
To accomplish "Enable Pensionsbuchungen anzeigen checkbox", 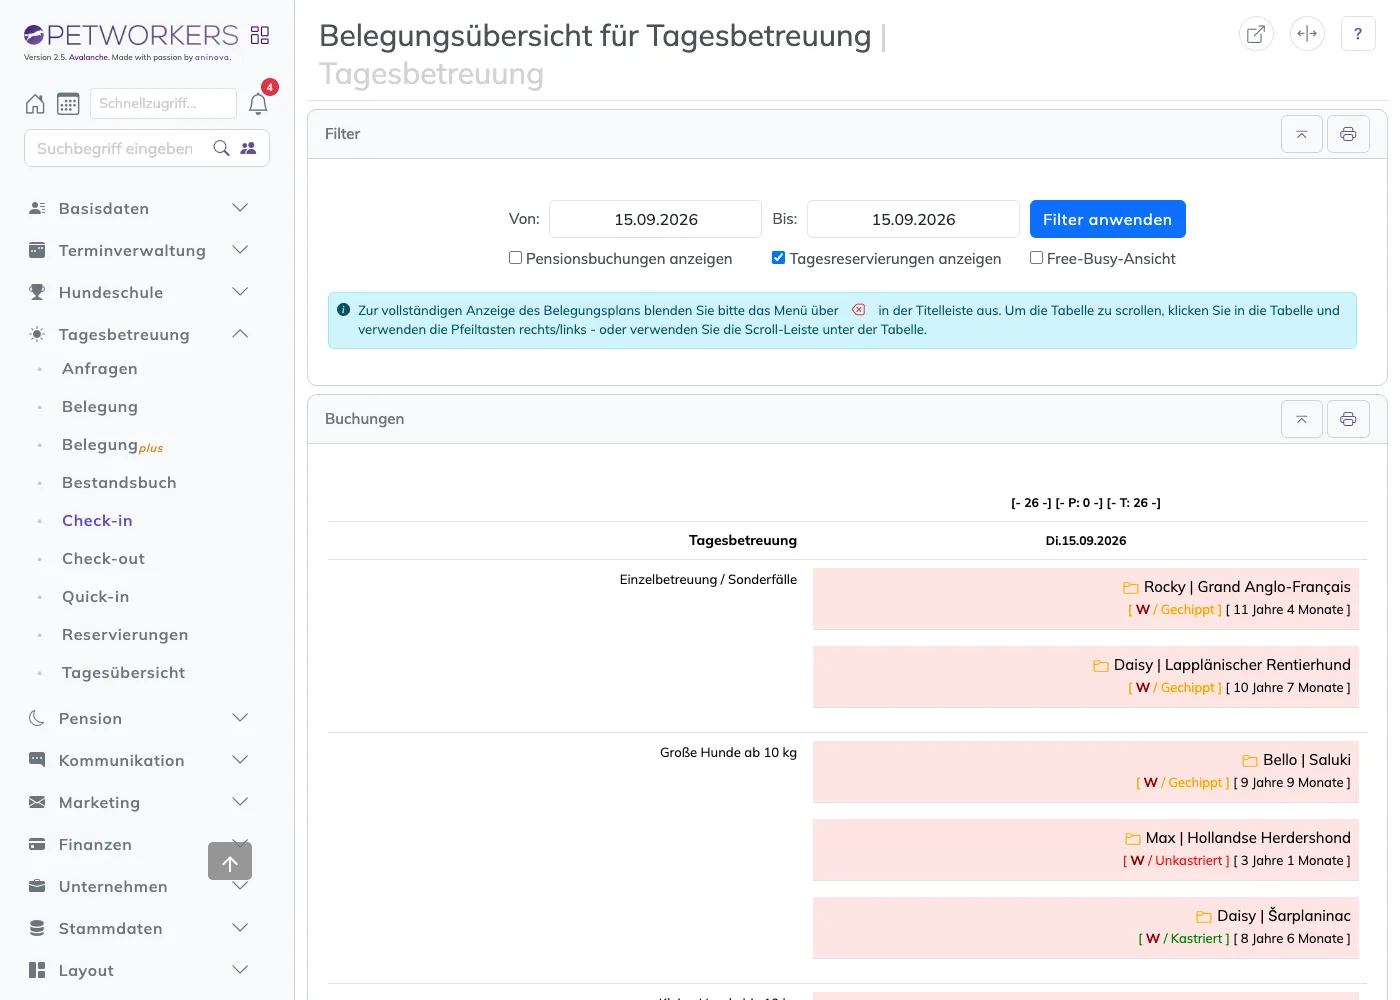I will point(516,258).
